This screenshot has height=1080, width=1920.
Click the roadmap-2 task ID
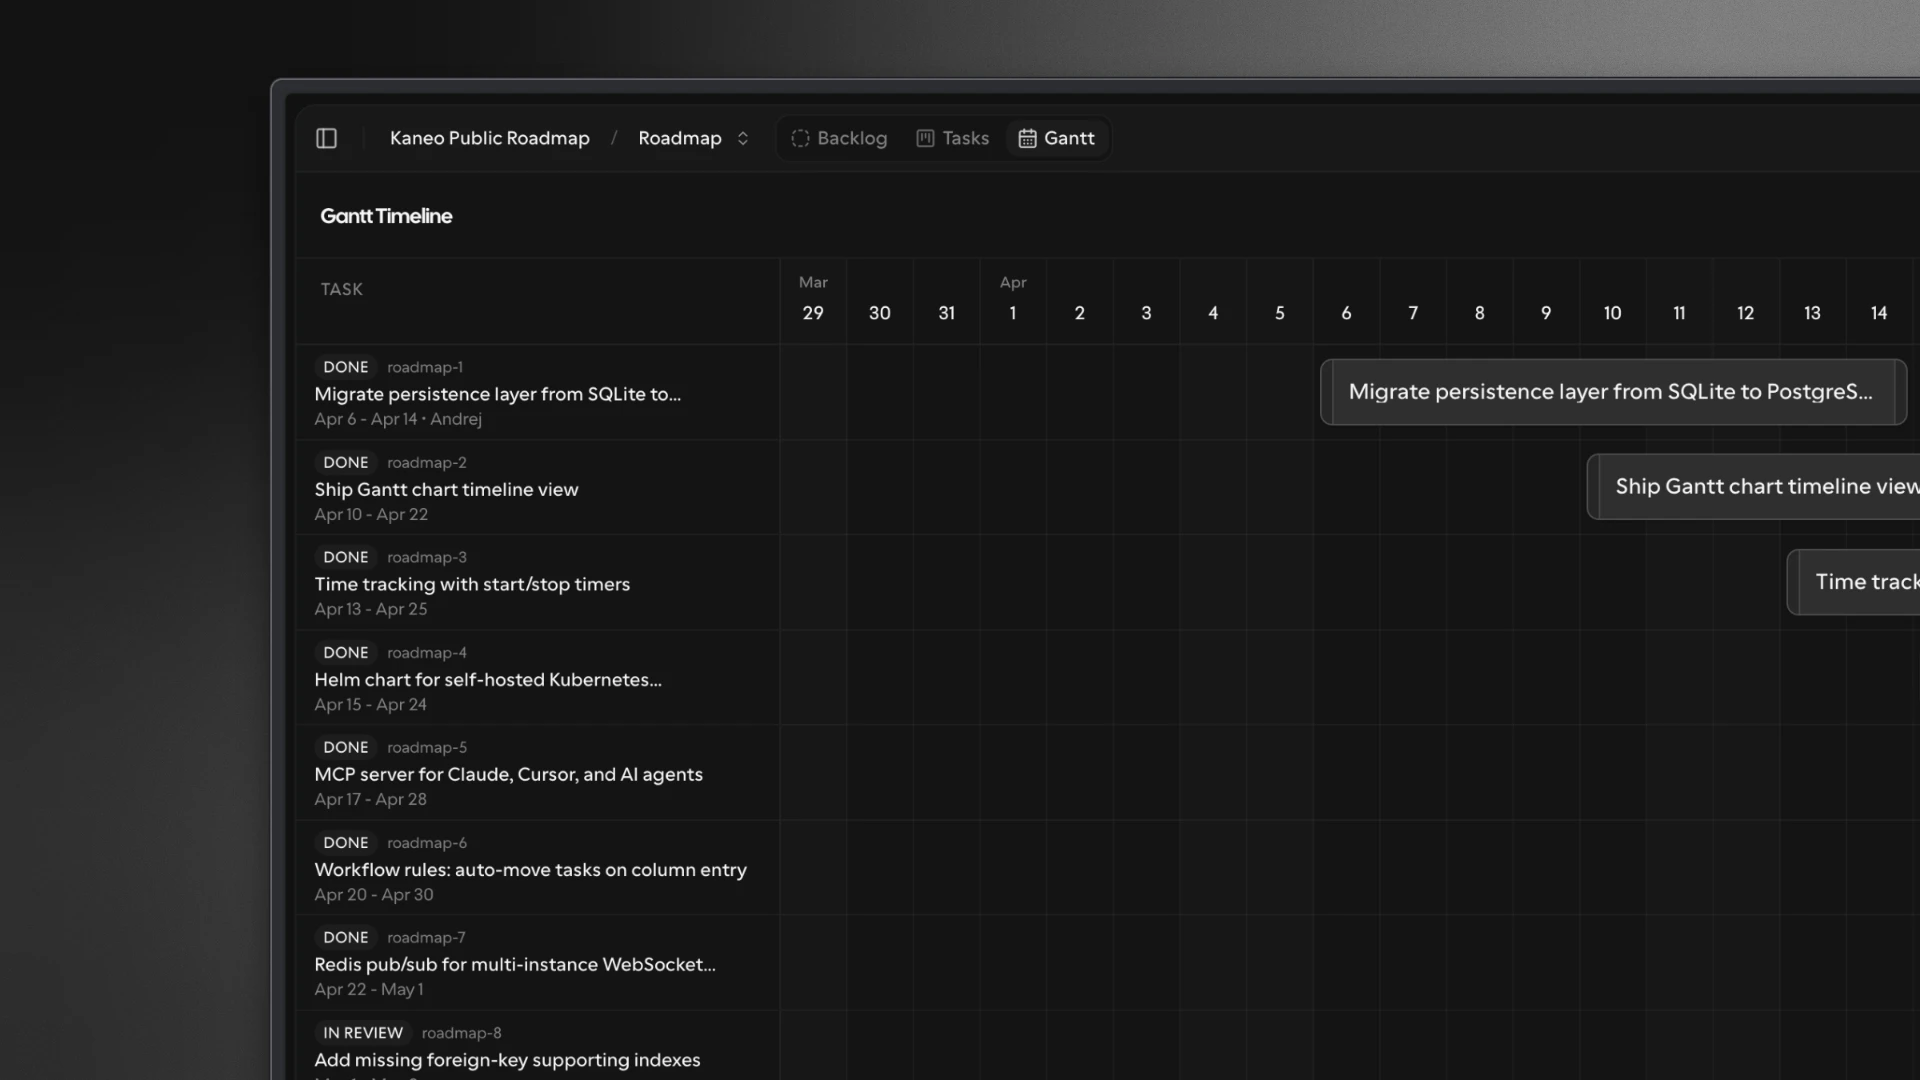pos(427,462)
